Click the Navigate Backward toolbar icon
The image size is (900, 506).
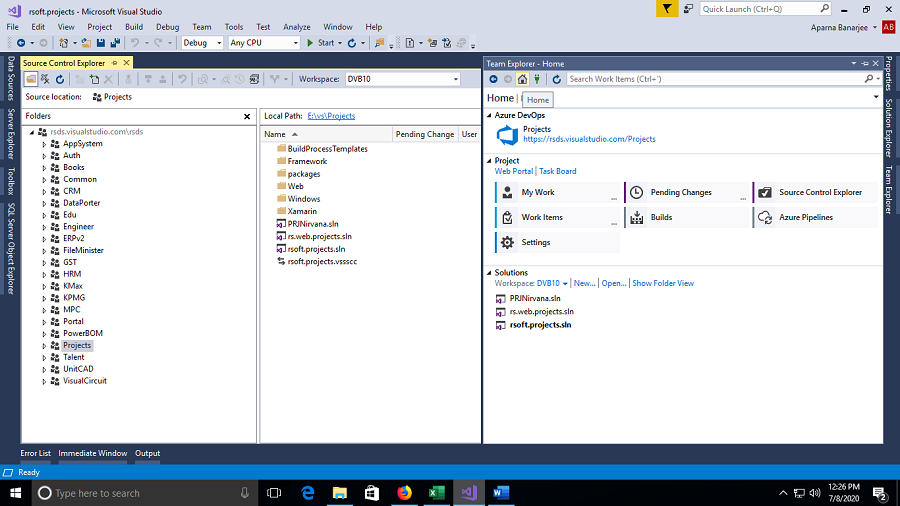[x=21, y=43]
